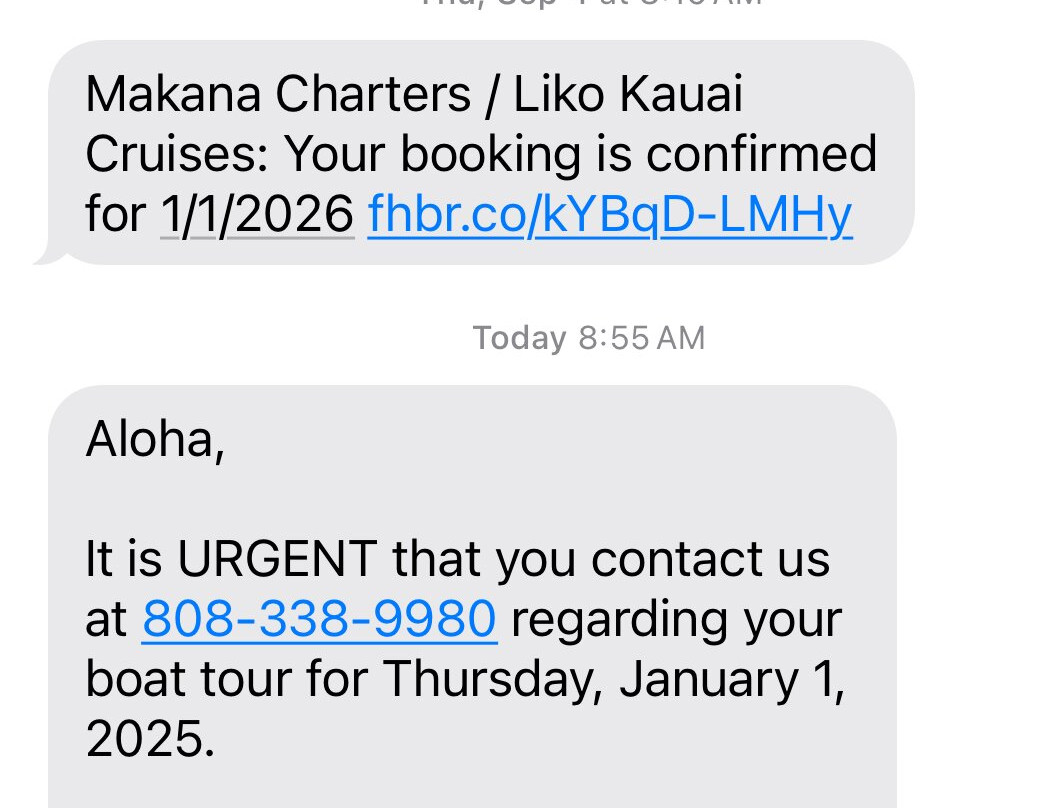Tap the tail of the first message bubble
Viewport: 1045px width, 808px height.
(x=48, y=255)
